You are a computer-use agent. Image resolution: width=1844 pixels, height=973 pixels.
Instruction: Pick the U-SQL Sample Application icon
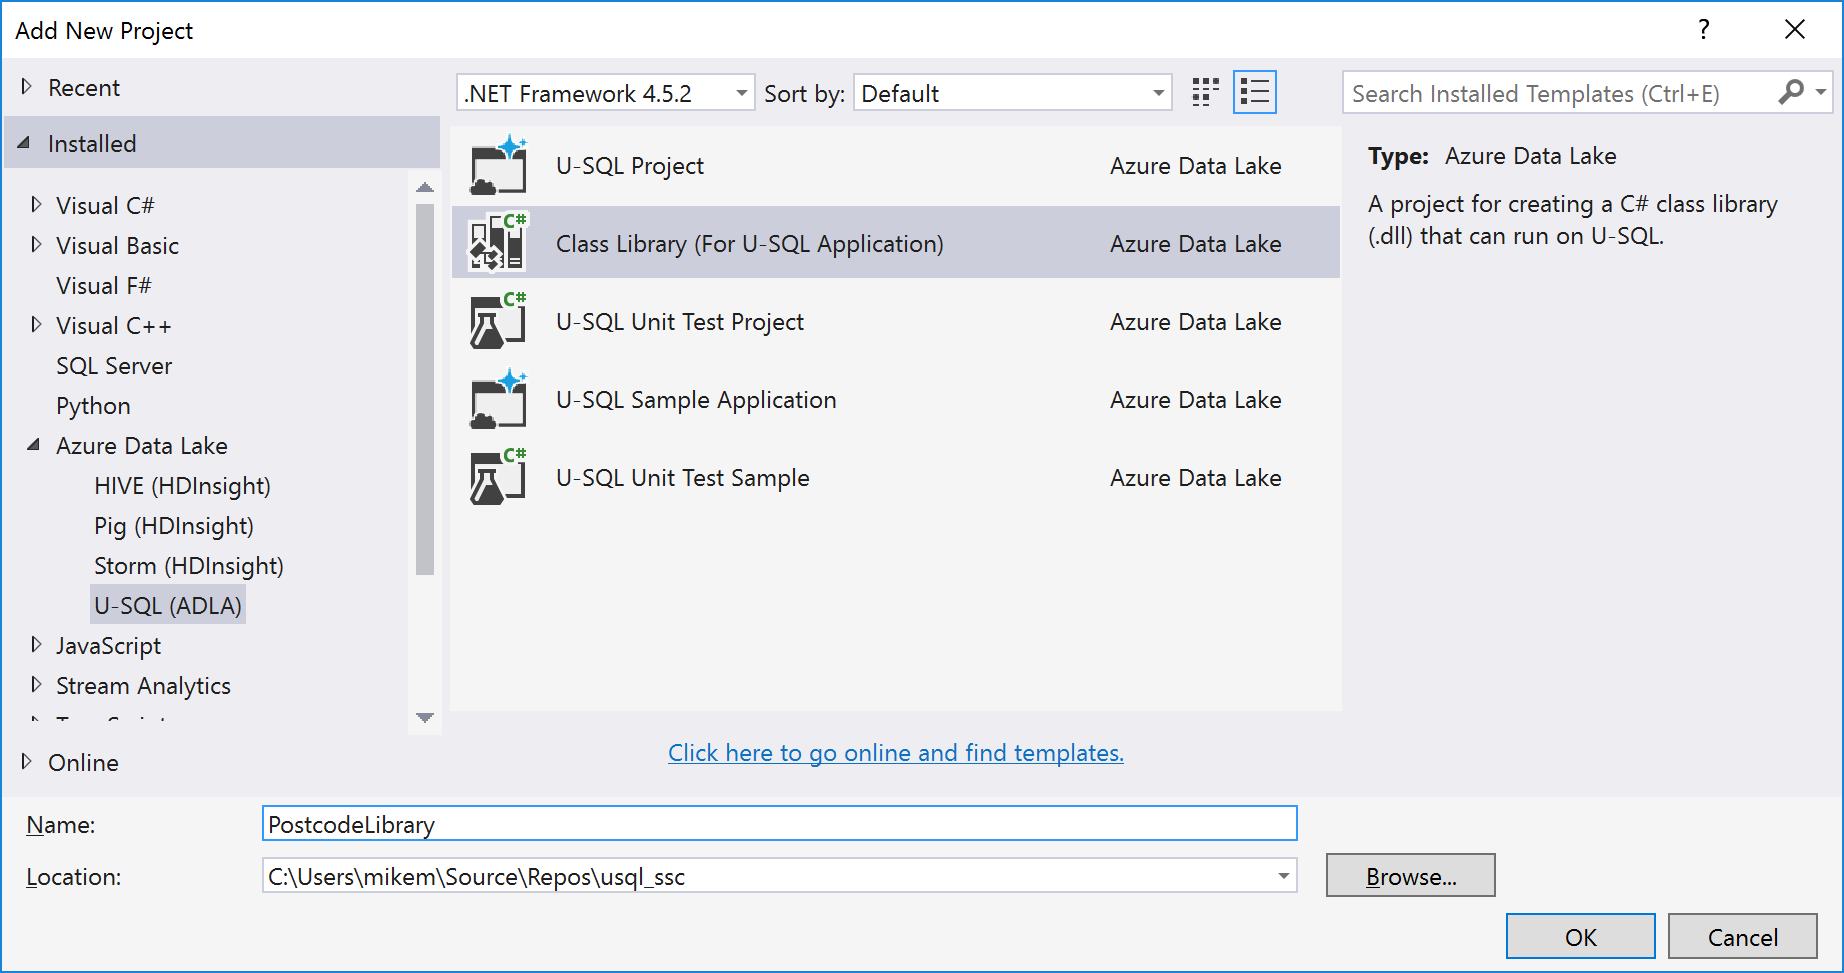click(x=498, y=399)
